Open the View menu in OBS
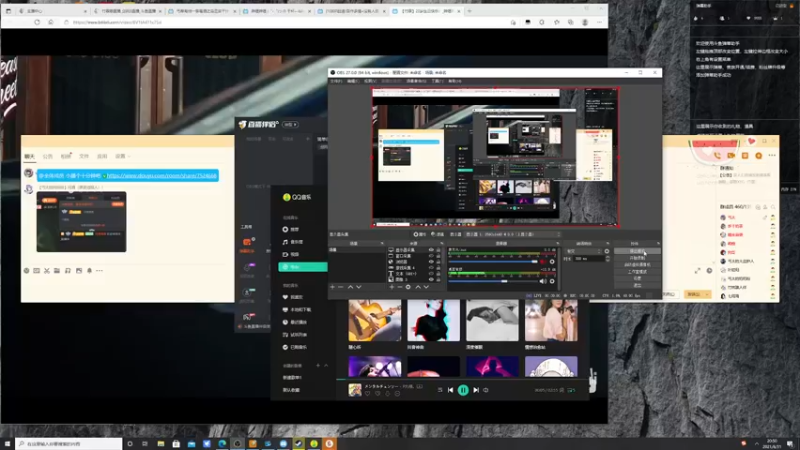This screenshot has width=800, height=450. [370, 81]
